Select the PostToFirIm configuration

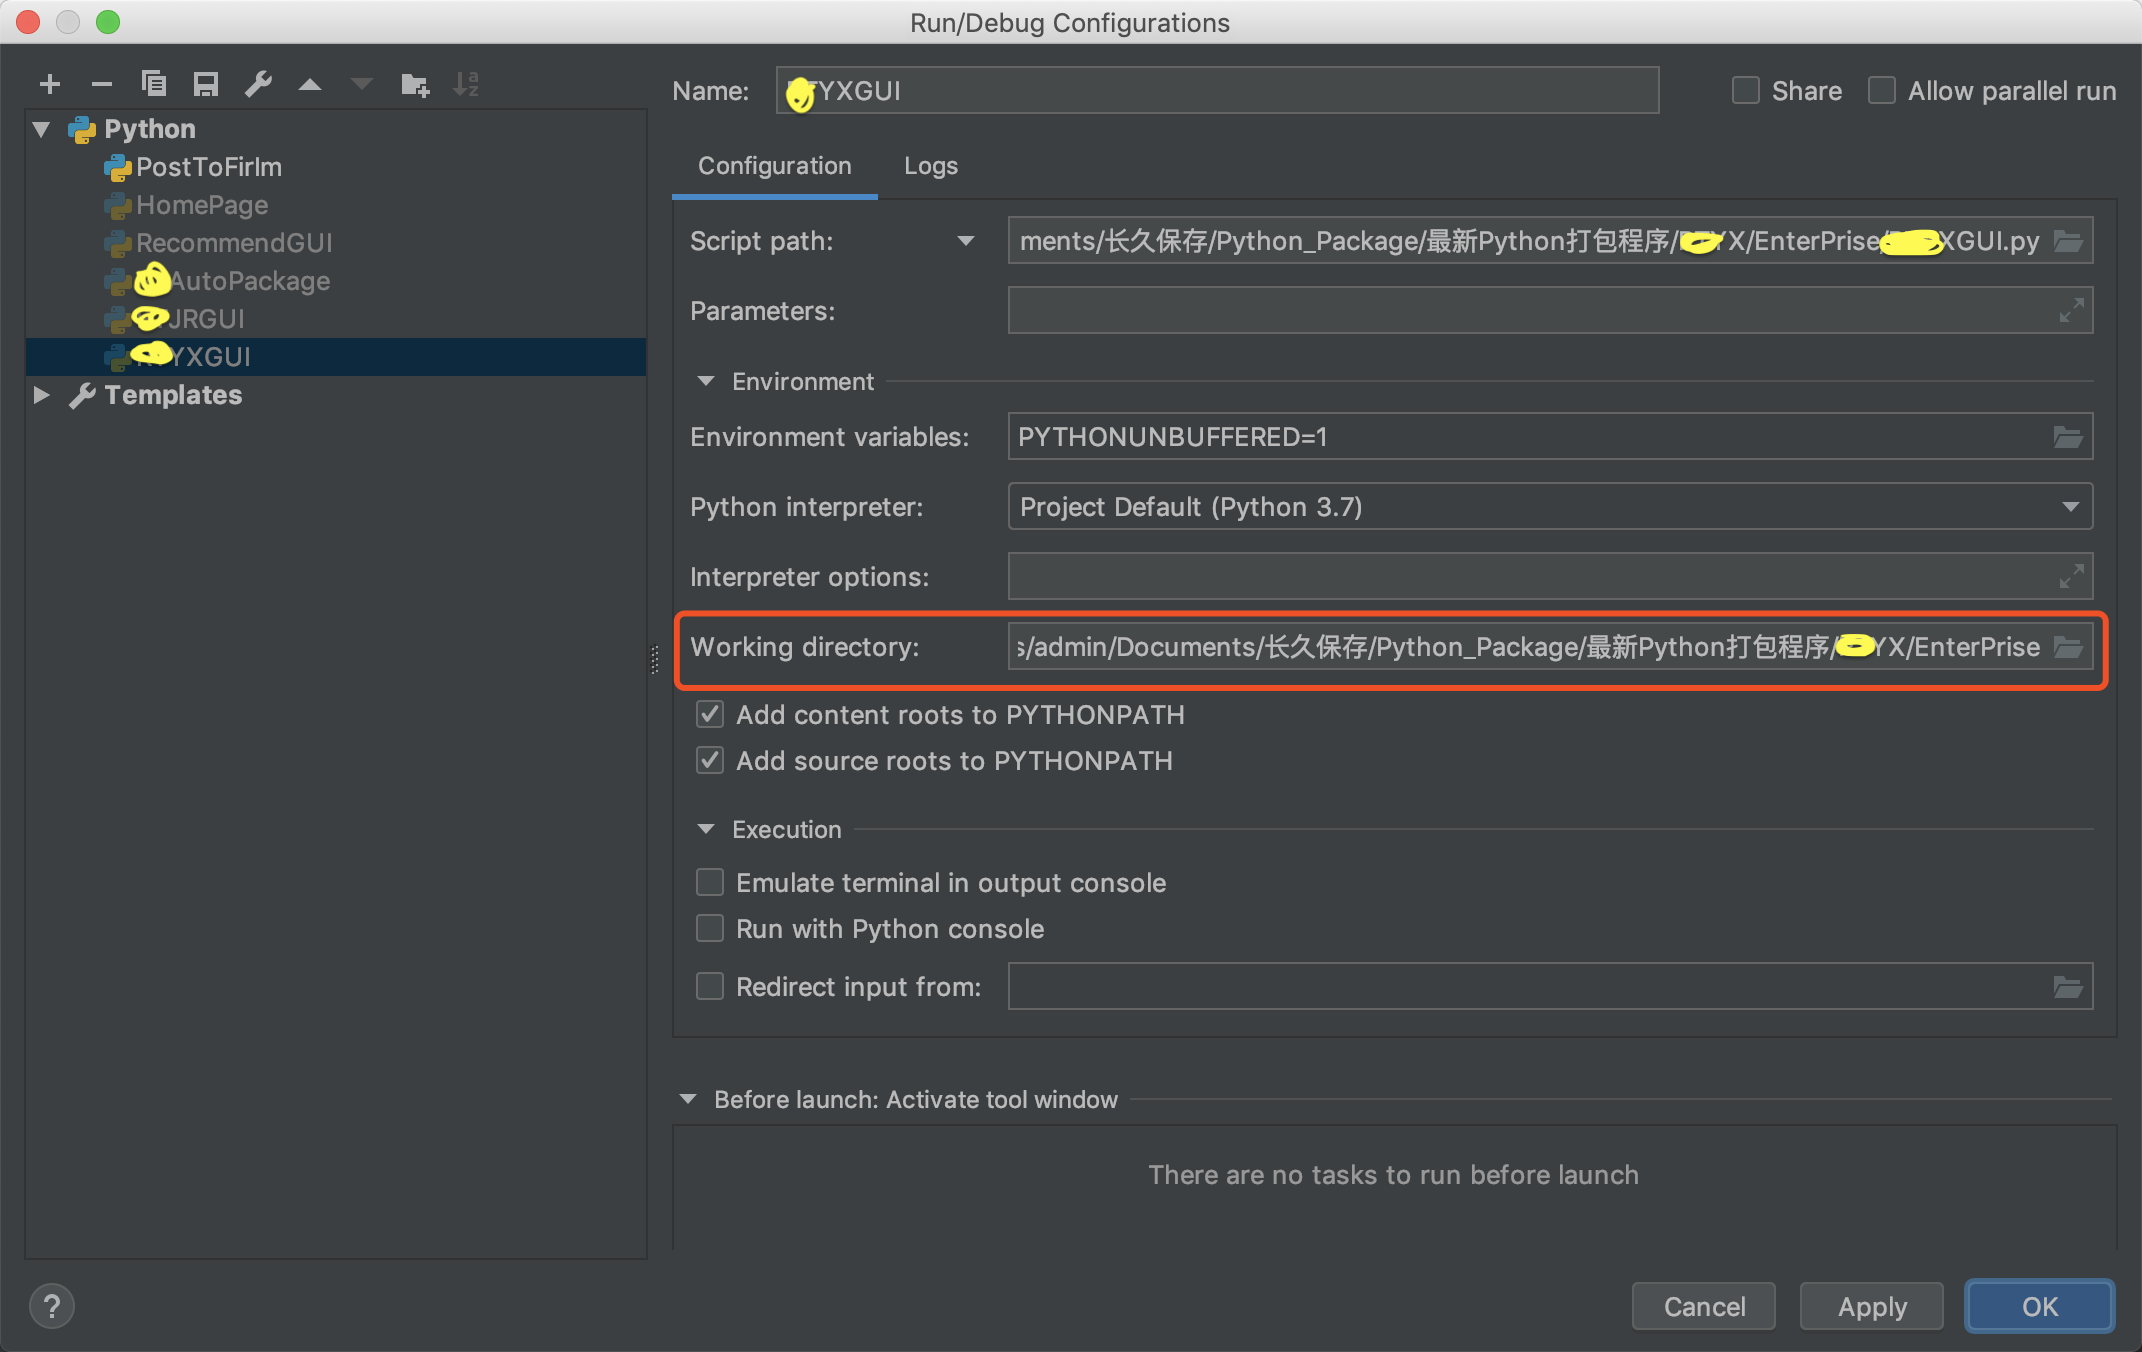point(208,167)
